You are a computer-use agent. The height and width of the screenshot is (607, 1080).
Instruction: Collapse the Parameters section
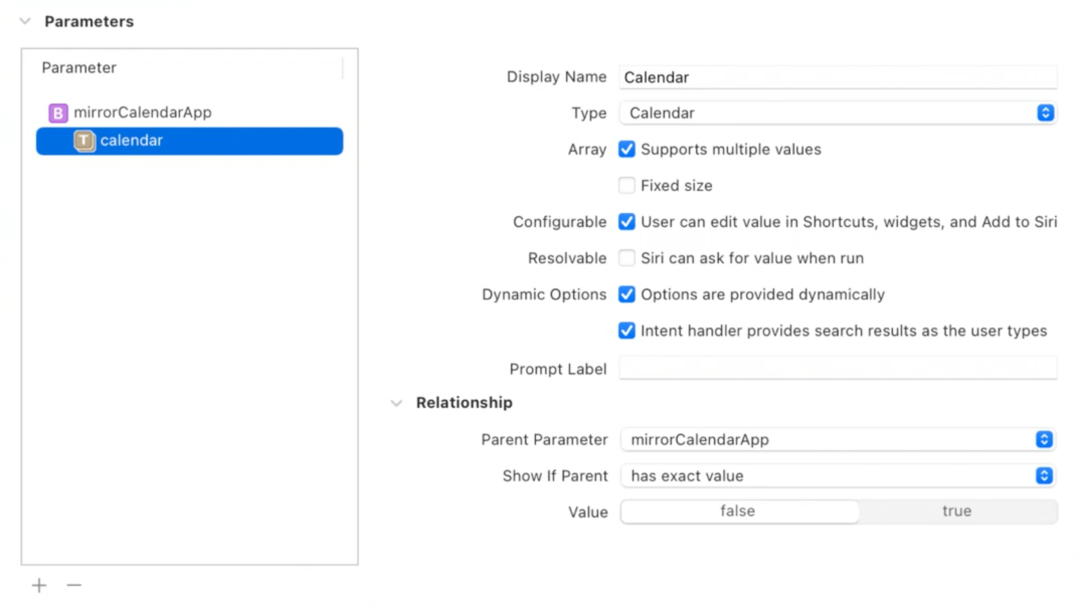tap(25, 21)
